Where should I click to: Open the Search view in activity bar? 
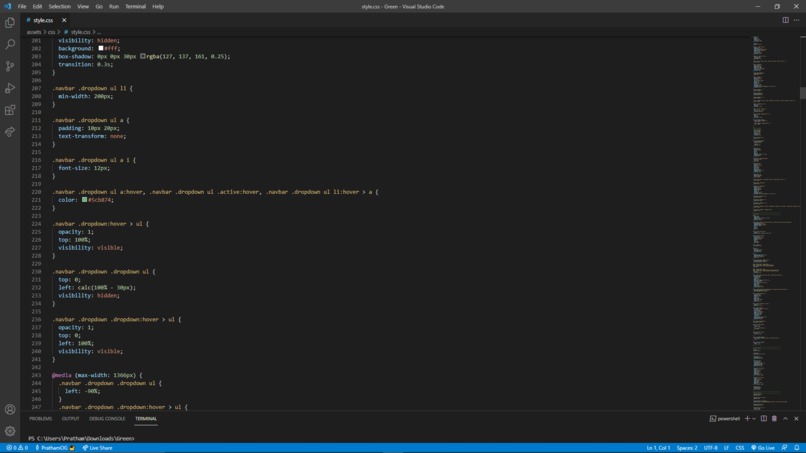[10, 44]
